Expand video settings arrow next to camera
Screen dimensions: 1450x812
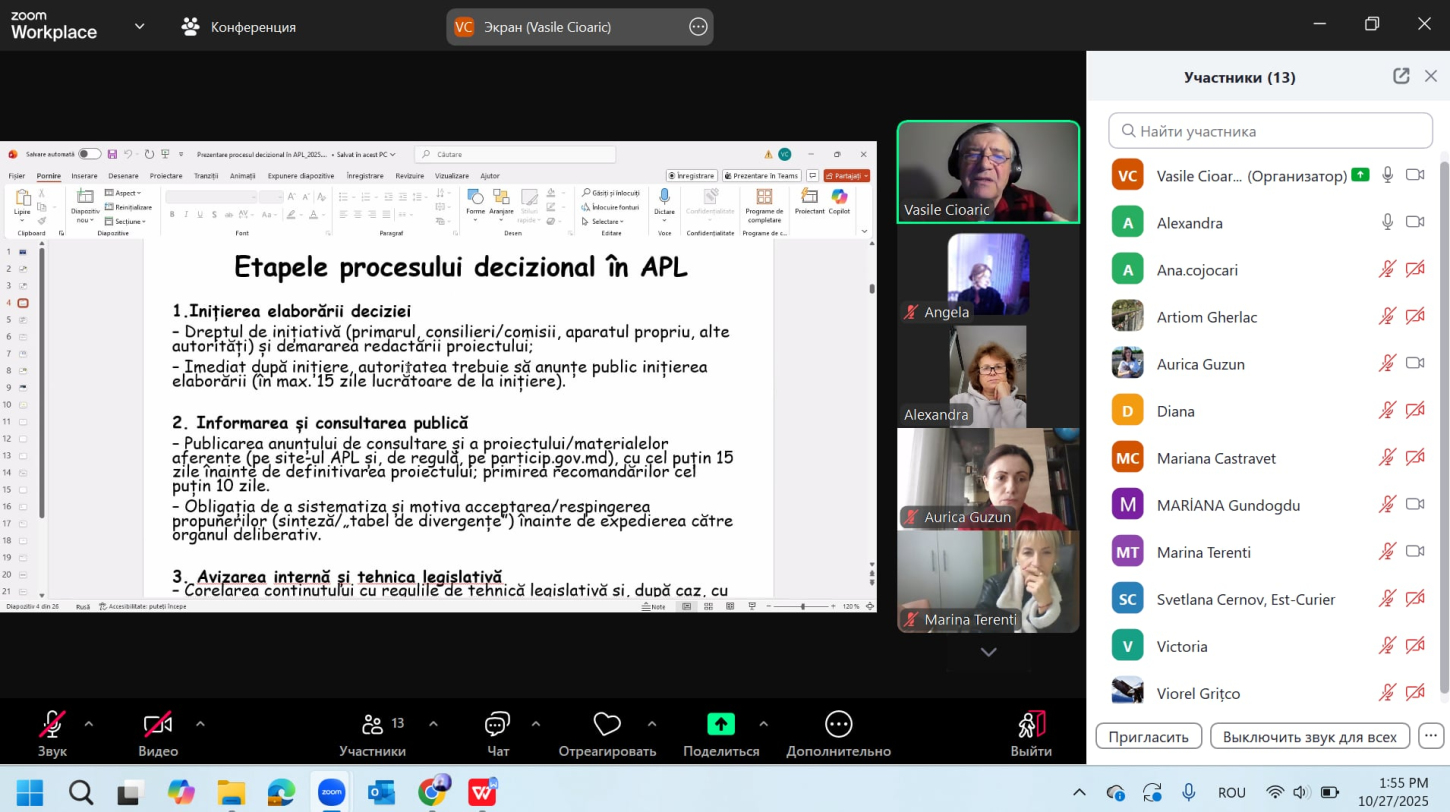(200, 724)
